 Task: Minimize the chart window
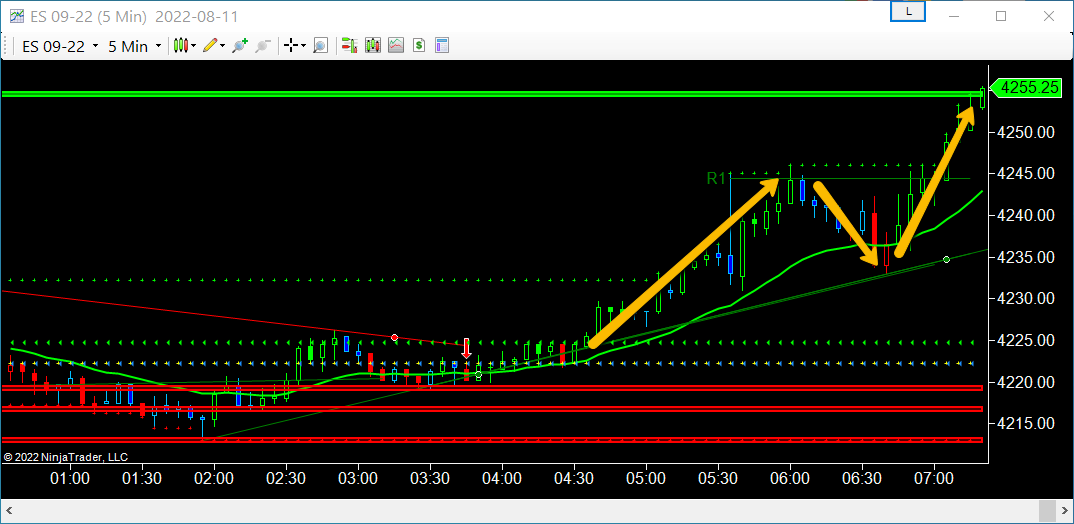point(954,15)
